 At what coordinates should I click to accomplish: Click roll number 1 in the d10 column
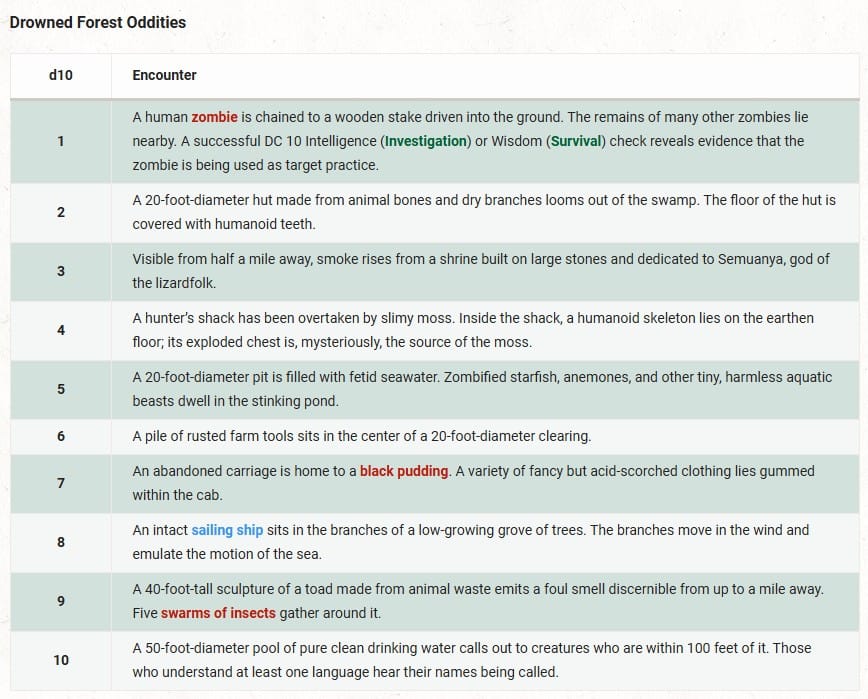point(61,141)
